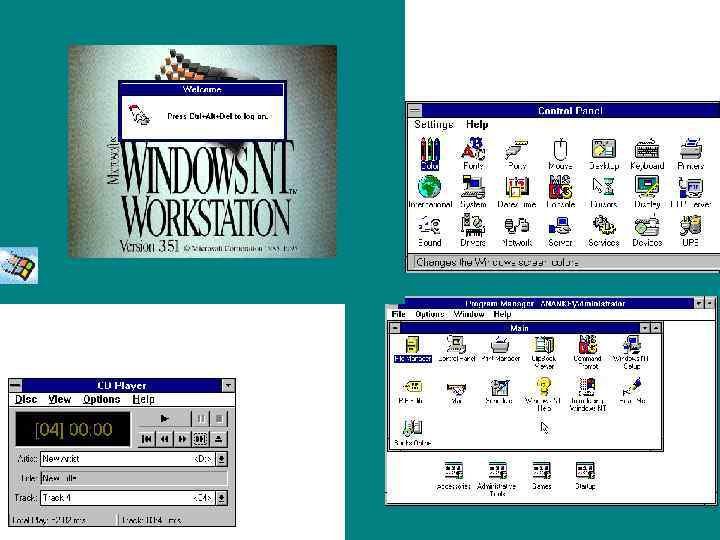Select Print Manager in the Main group

(501, 349)
